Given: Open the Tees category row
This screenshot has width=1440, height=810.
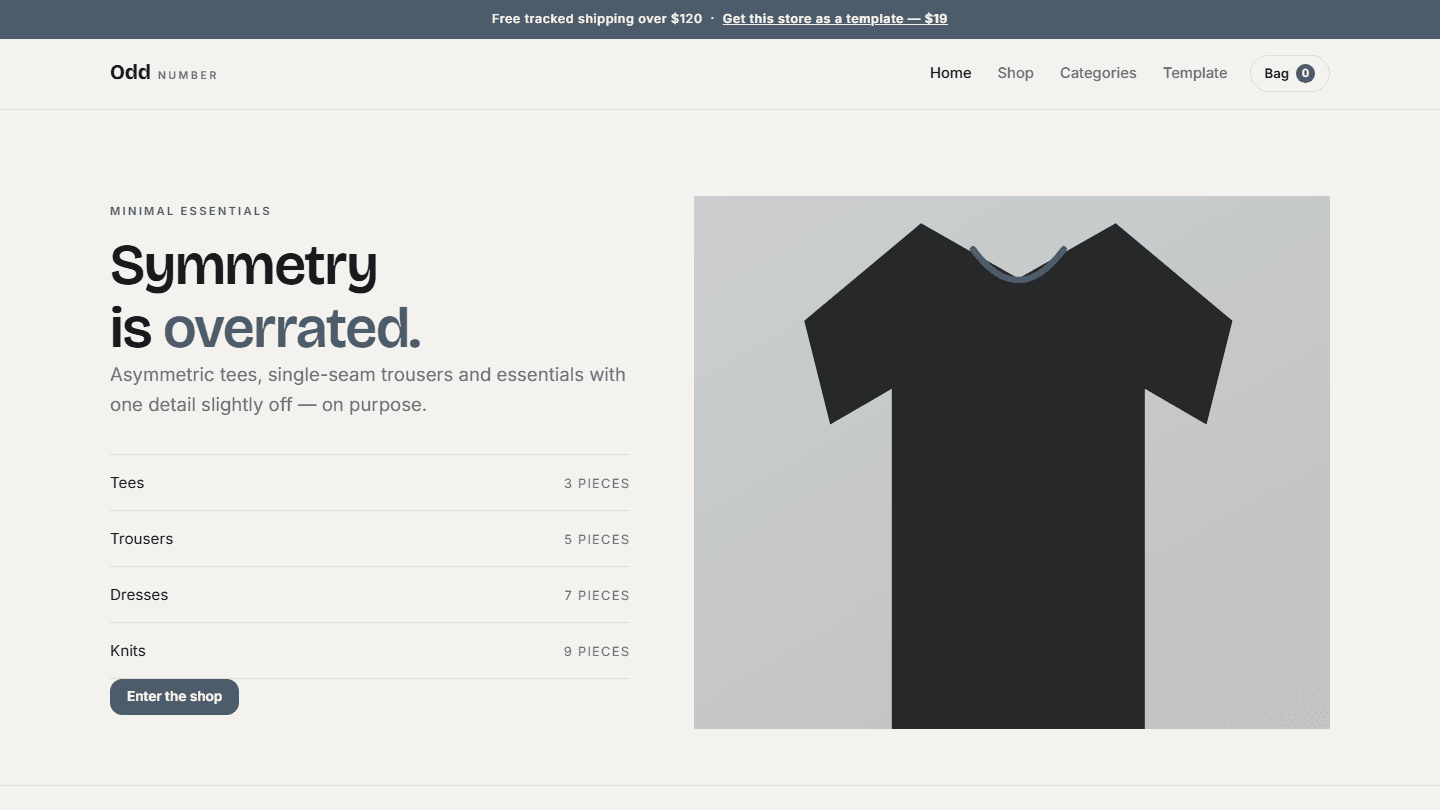Looking at the screenshot, I should click(370, 483).
